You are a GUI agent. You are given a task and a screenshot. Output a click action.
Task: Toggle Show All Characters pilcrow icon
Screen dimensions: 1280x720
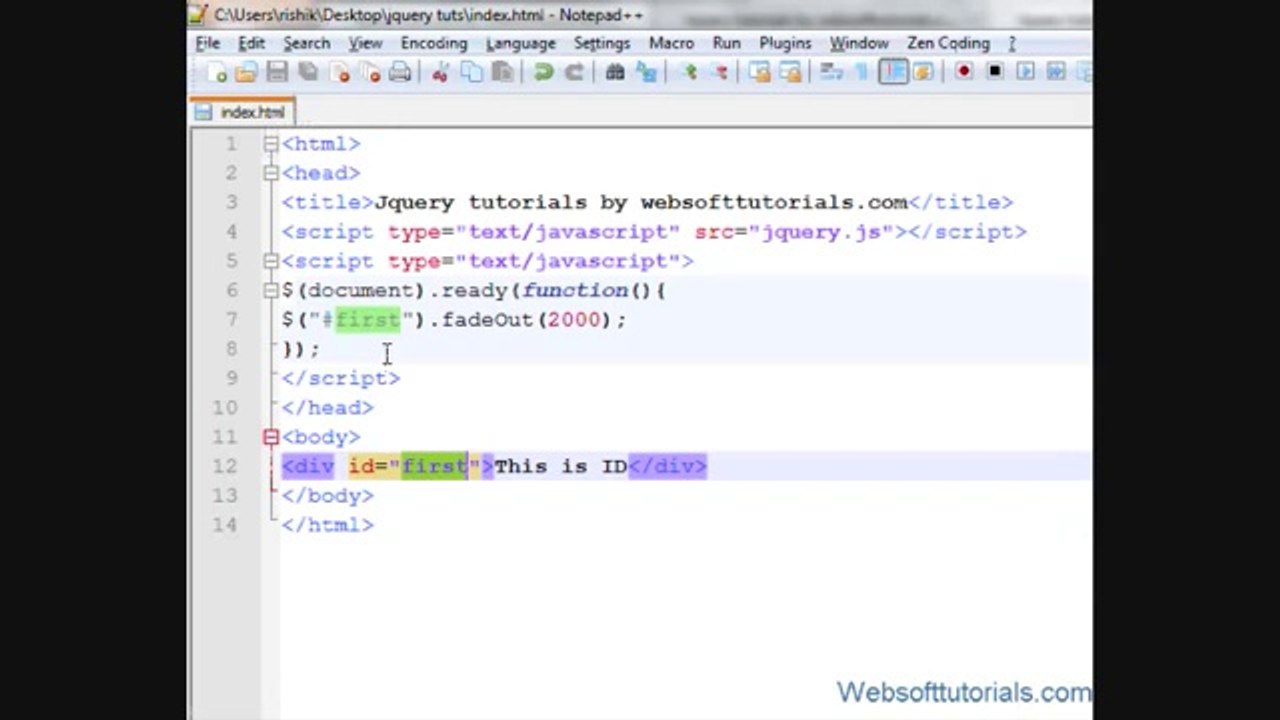861,72
